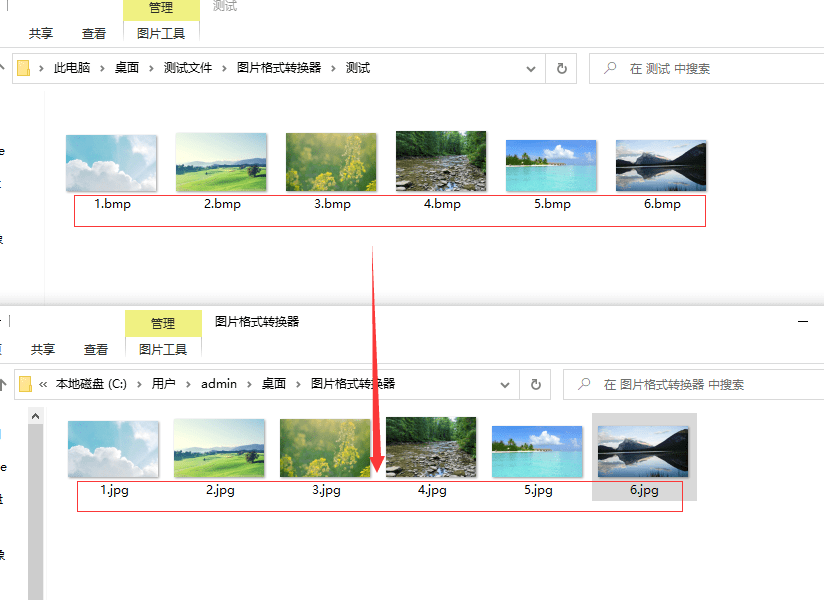Viewport: 824px width, 600px height.
Task: Switch to the 查看 tab in top window
Action: point(93,33)
